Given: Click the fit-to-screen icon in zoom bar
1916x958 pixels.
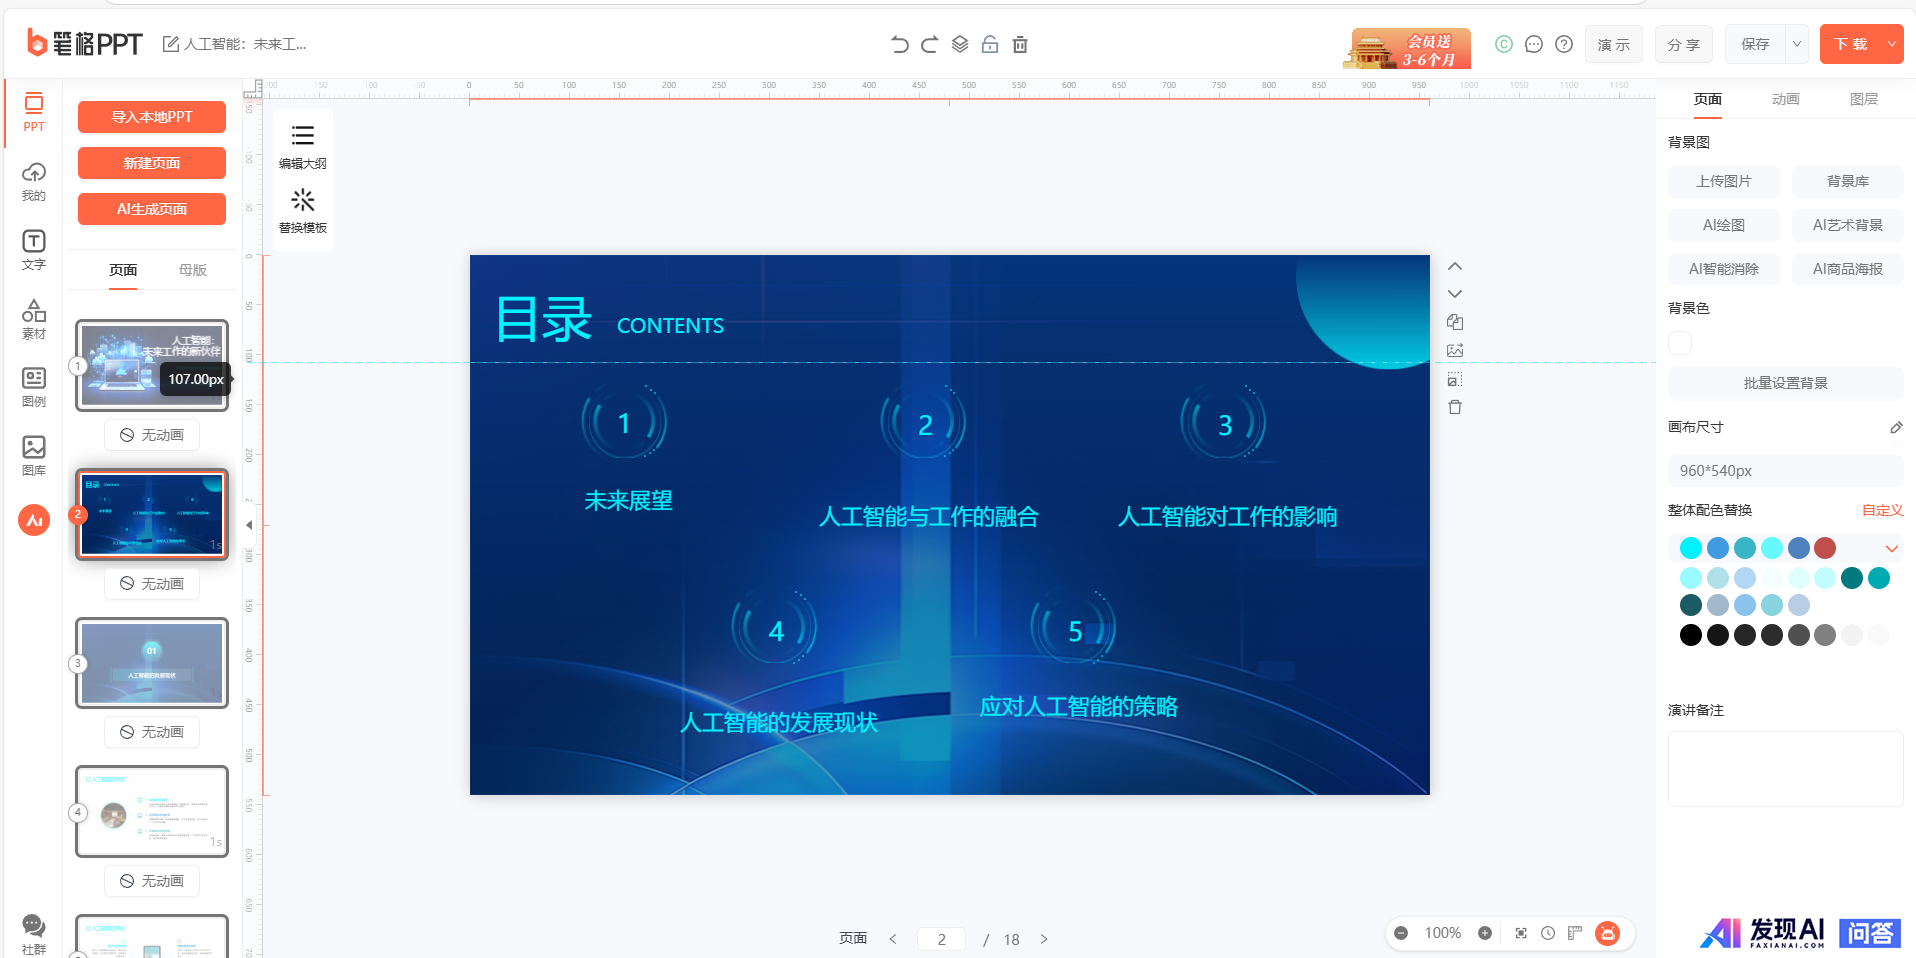Looking at the screenshot, I should coord(1521,933).
